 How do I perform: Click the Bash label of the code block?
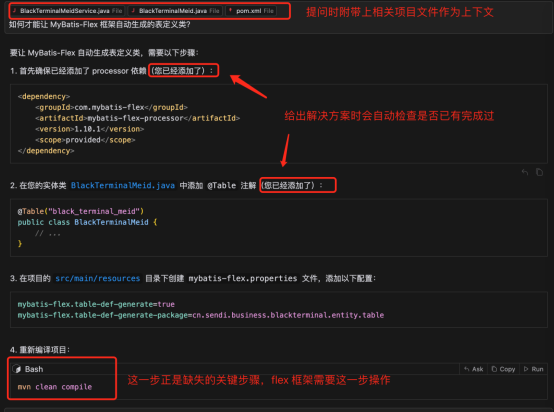pyautogui.click(x=34, y=369)
